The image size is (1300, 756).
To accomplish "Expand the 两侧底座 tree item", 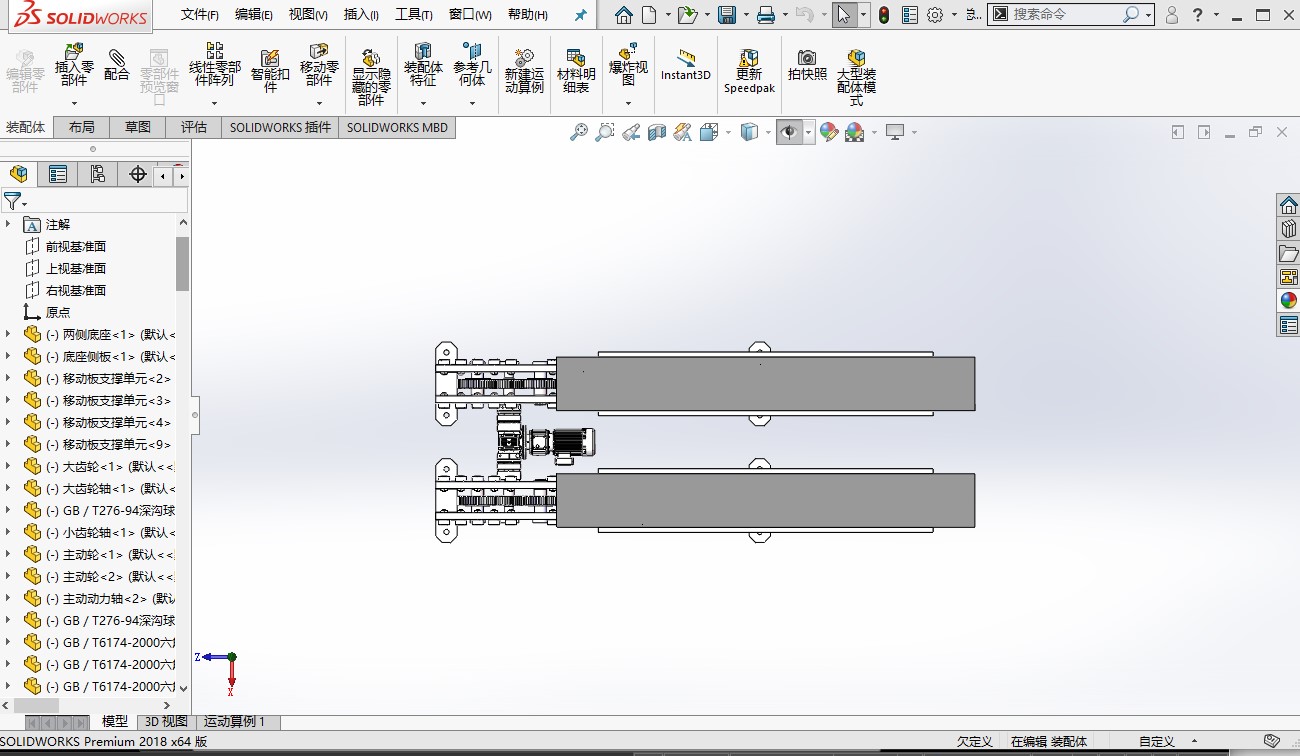I will coord(10,334).
